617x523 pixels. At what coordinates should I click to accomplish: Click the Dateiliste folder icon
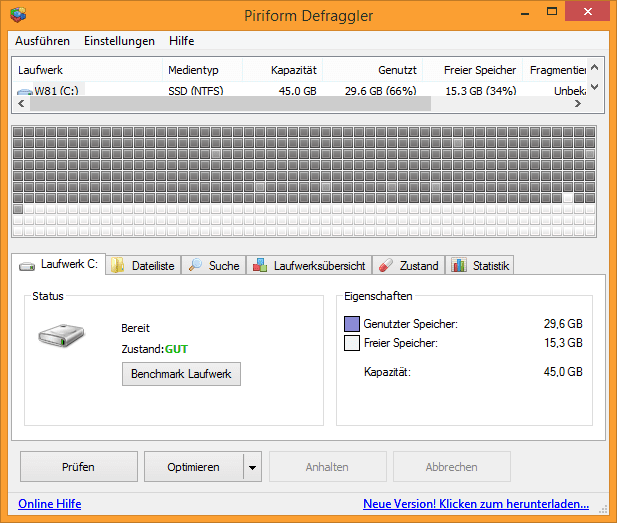point(117,265)
